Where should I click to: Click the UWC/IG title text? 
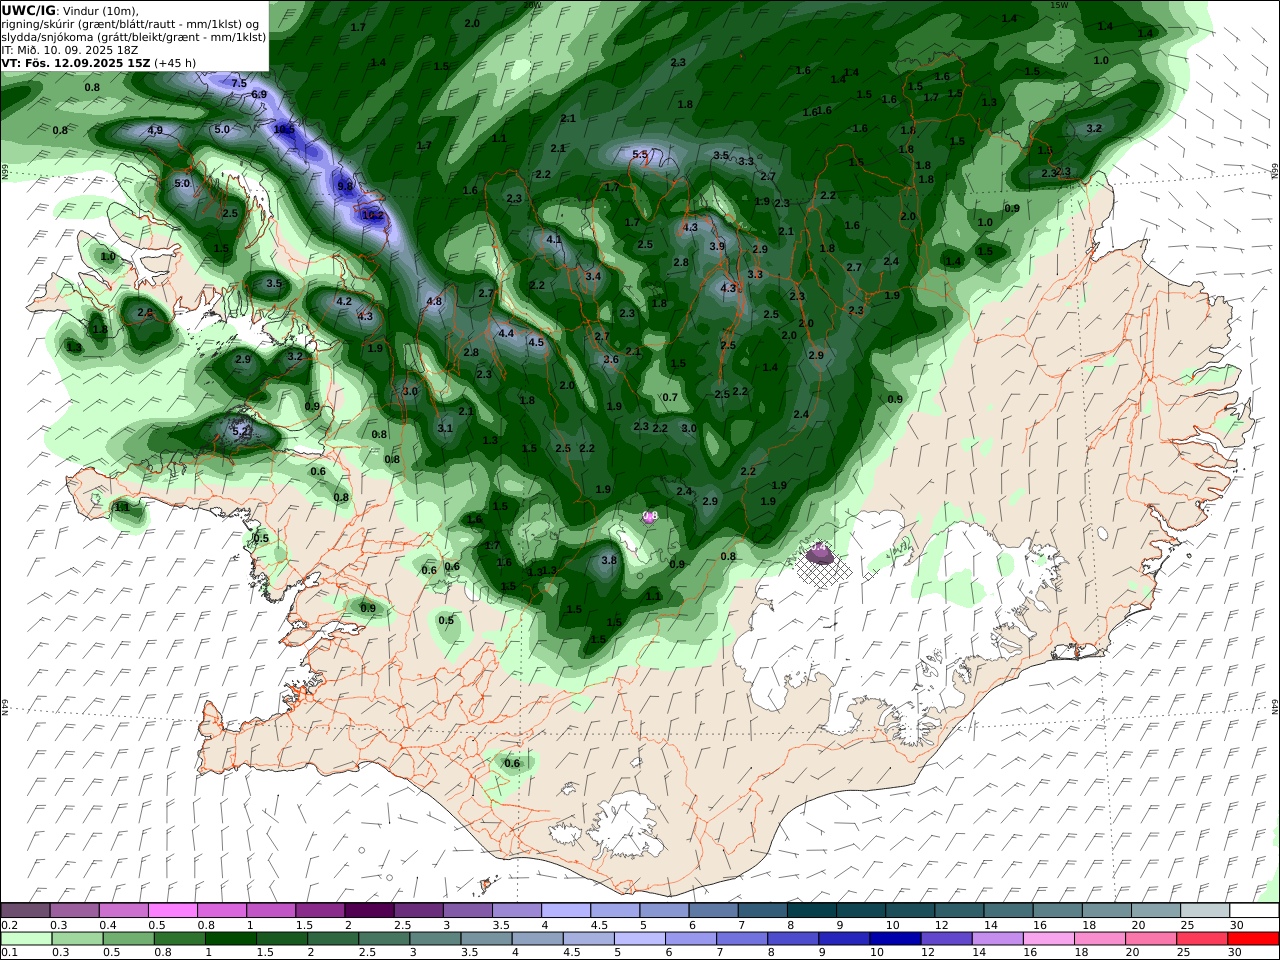(x=29, y=10)
